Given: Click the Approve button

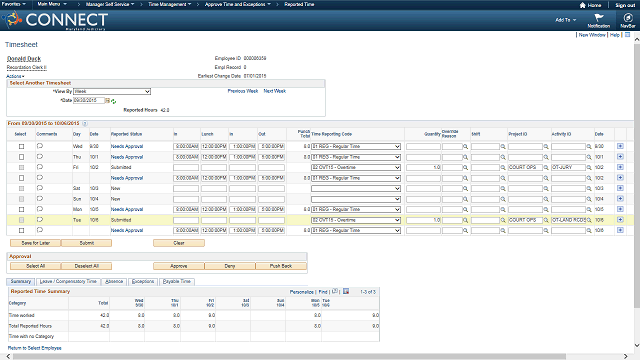Looking at the screenshot, I should [179, 266].
